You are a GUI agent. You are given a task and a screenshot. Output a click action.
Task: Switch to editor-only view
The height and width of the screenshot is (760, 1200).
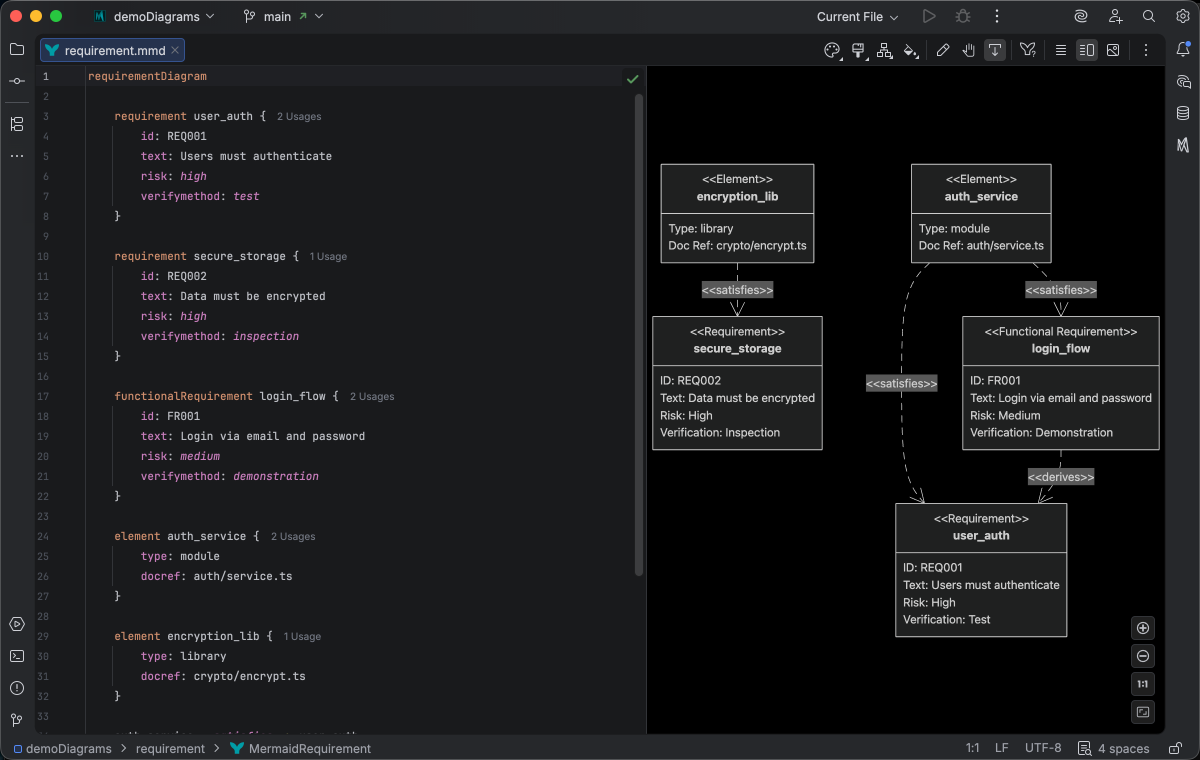(1061, 50)
